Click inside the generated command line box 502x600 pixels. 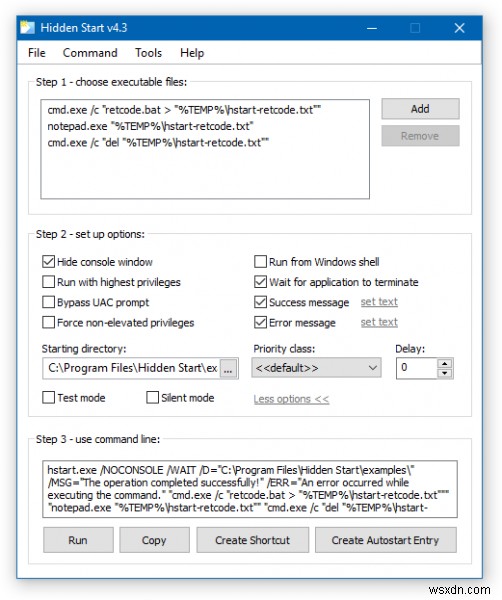click(250, 489)
